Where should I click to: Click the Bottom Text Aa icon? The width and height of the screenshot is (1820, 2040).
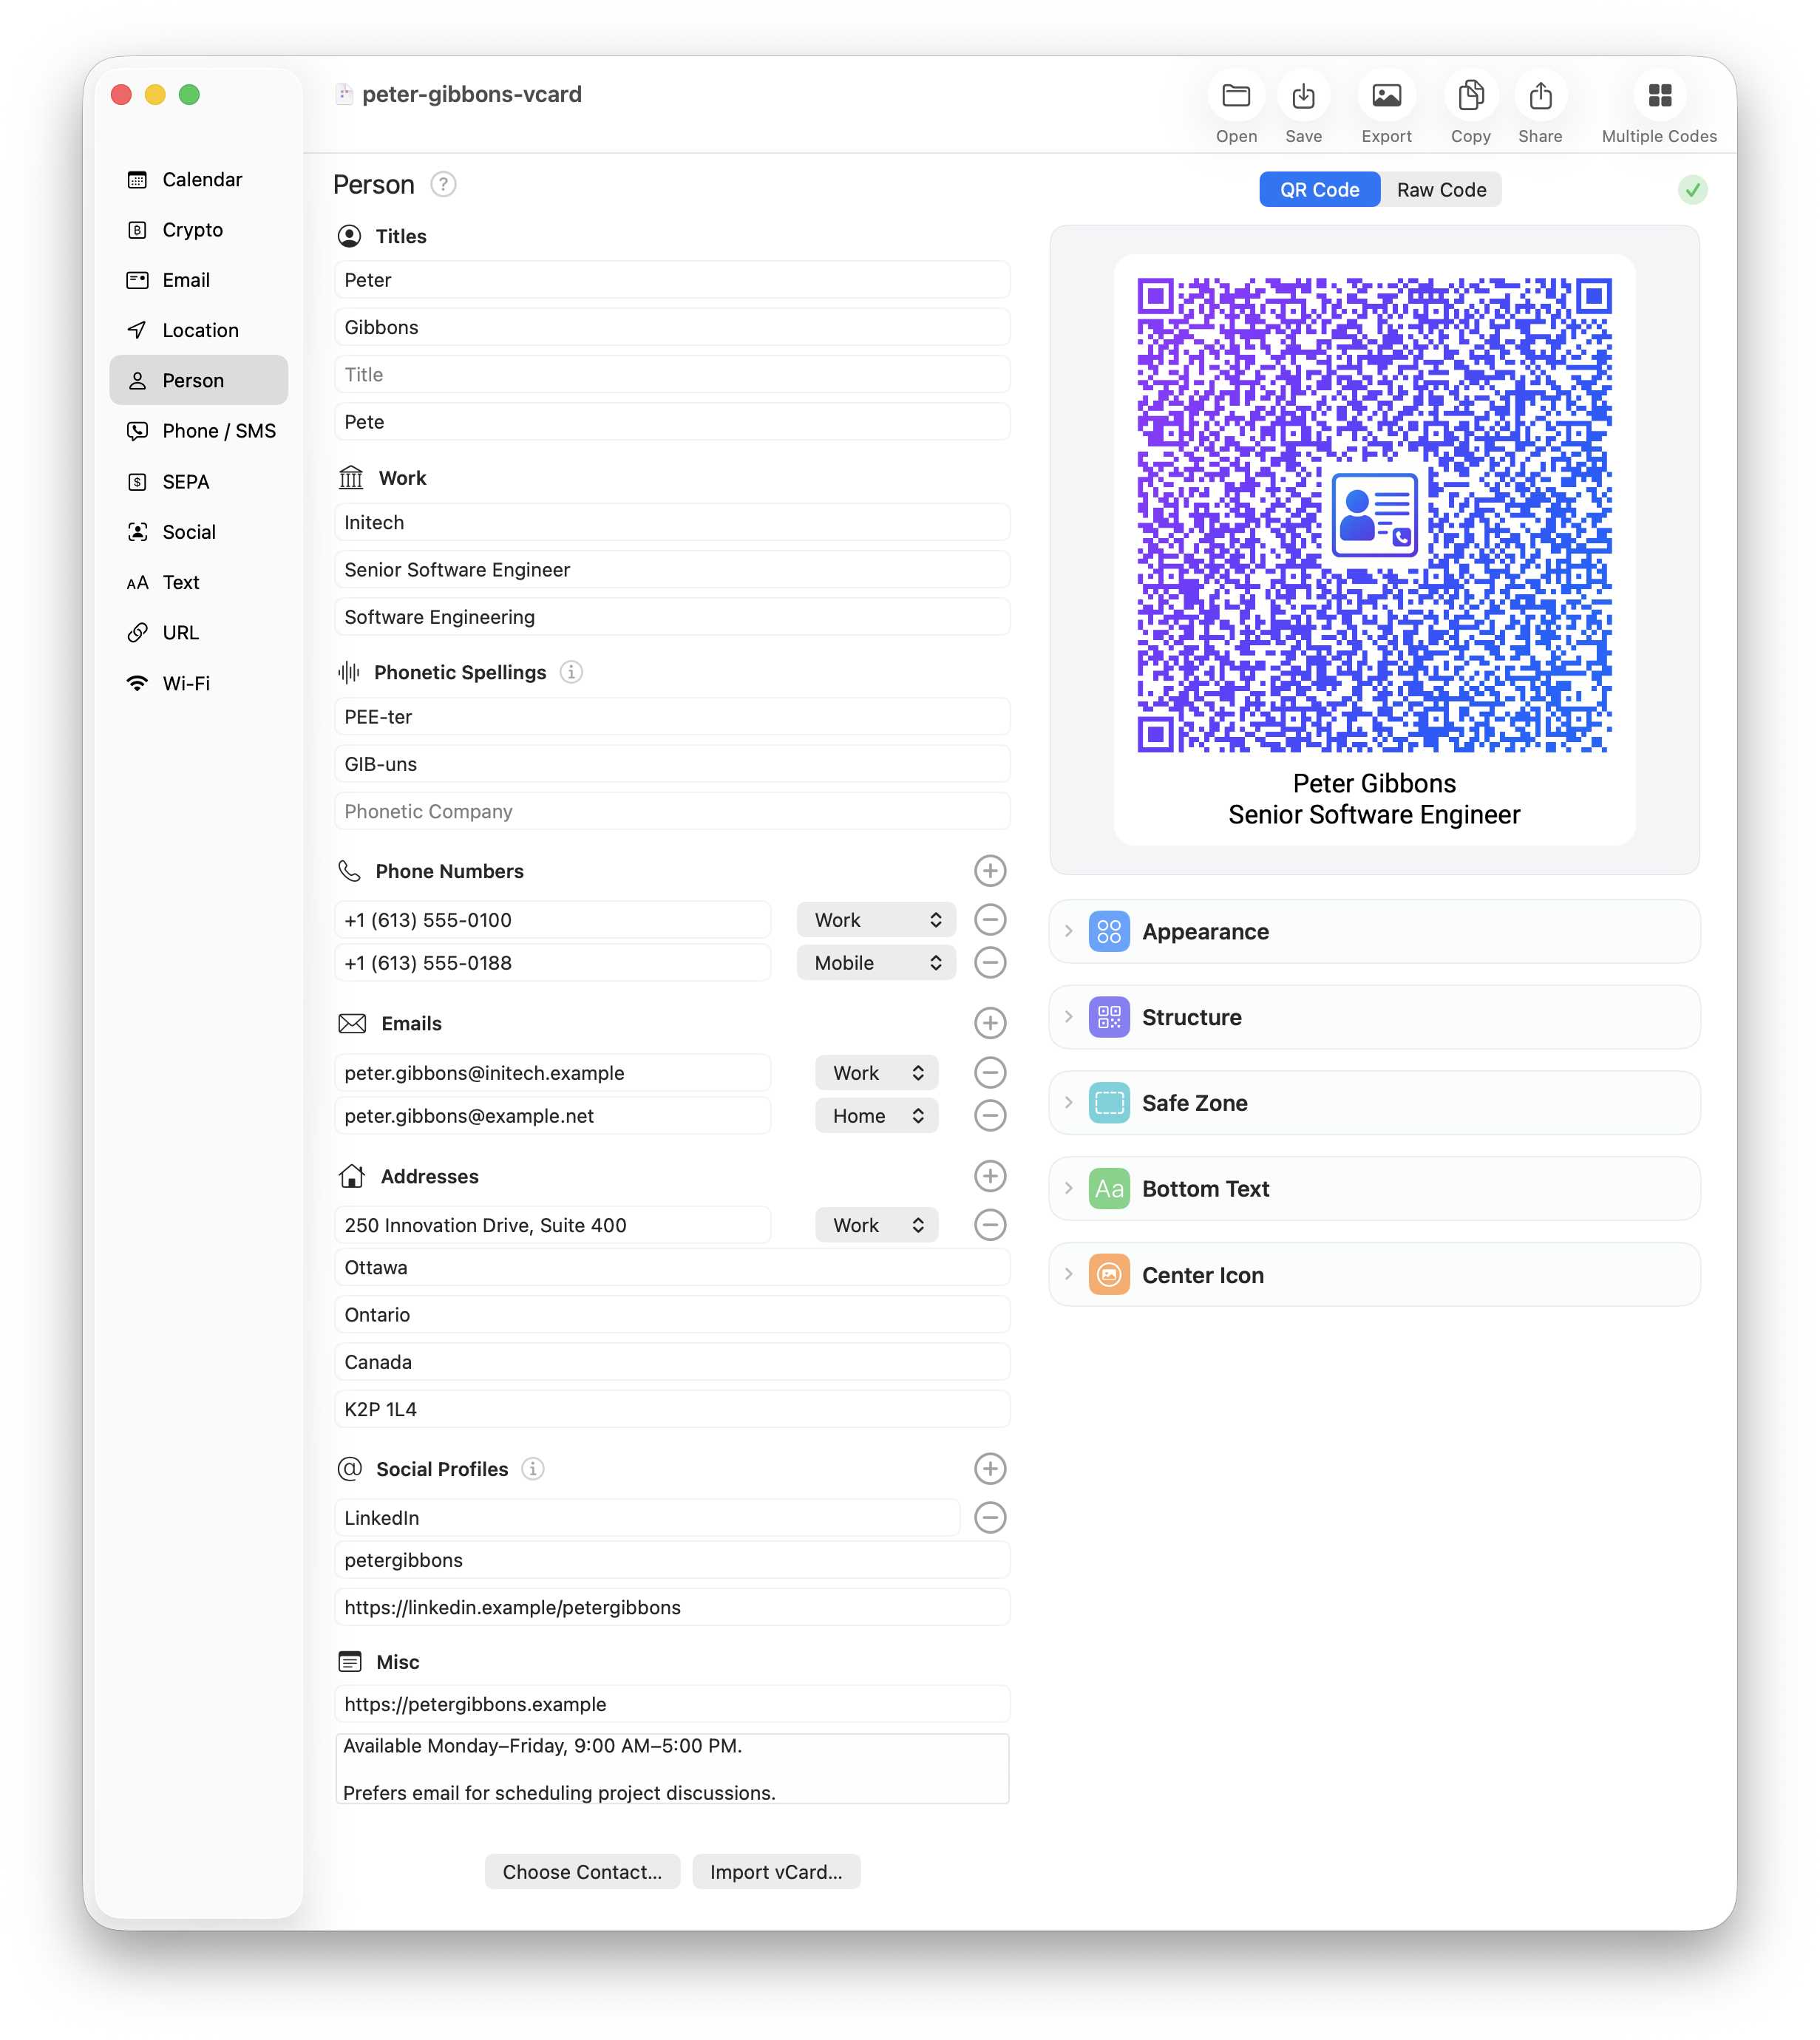pyautogui.click(x=1109, y=1190)
